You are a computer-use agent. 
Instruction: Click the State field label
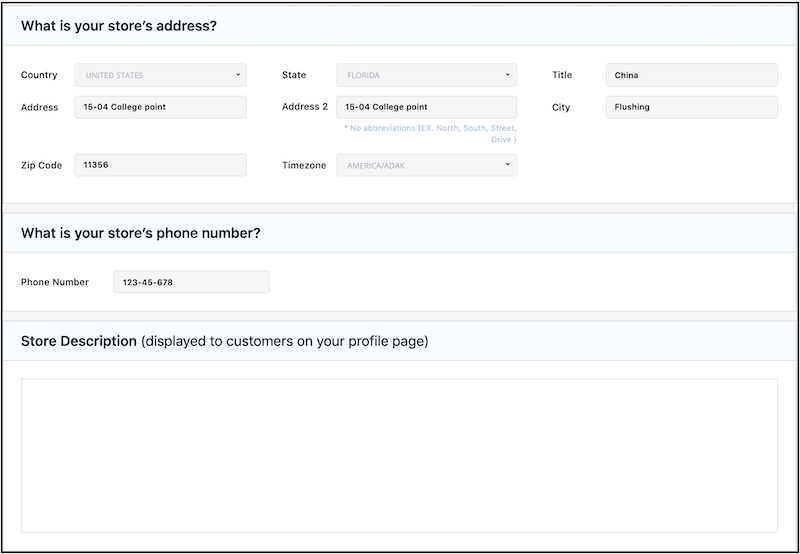point(294,75)
